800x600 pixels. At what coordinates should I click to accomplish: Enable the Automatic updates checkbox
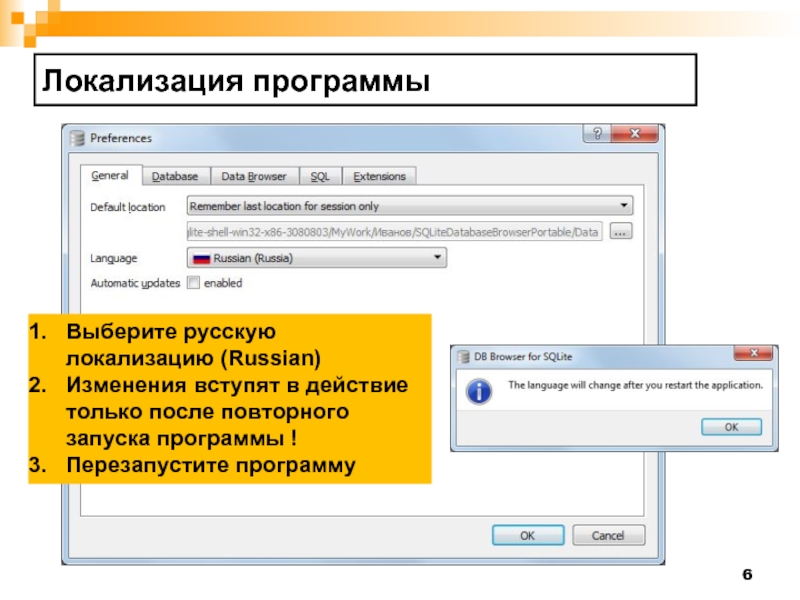(193, 283)
